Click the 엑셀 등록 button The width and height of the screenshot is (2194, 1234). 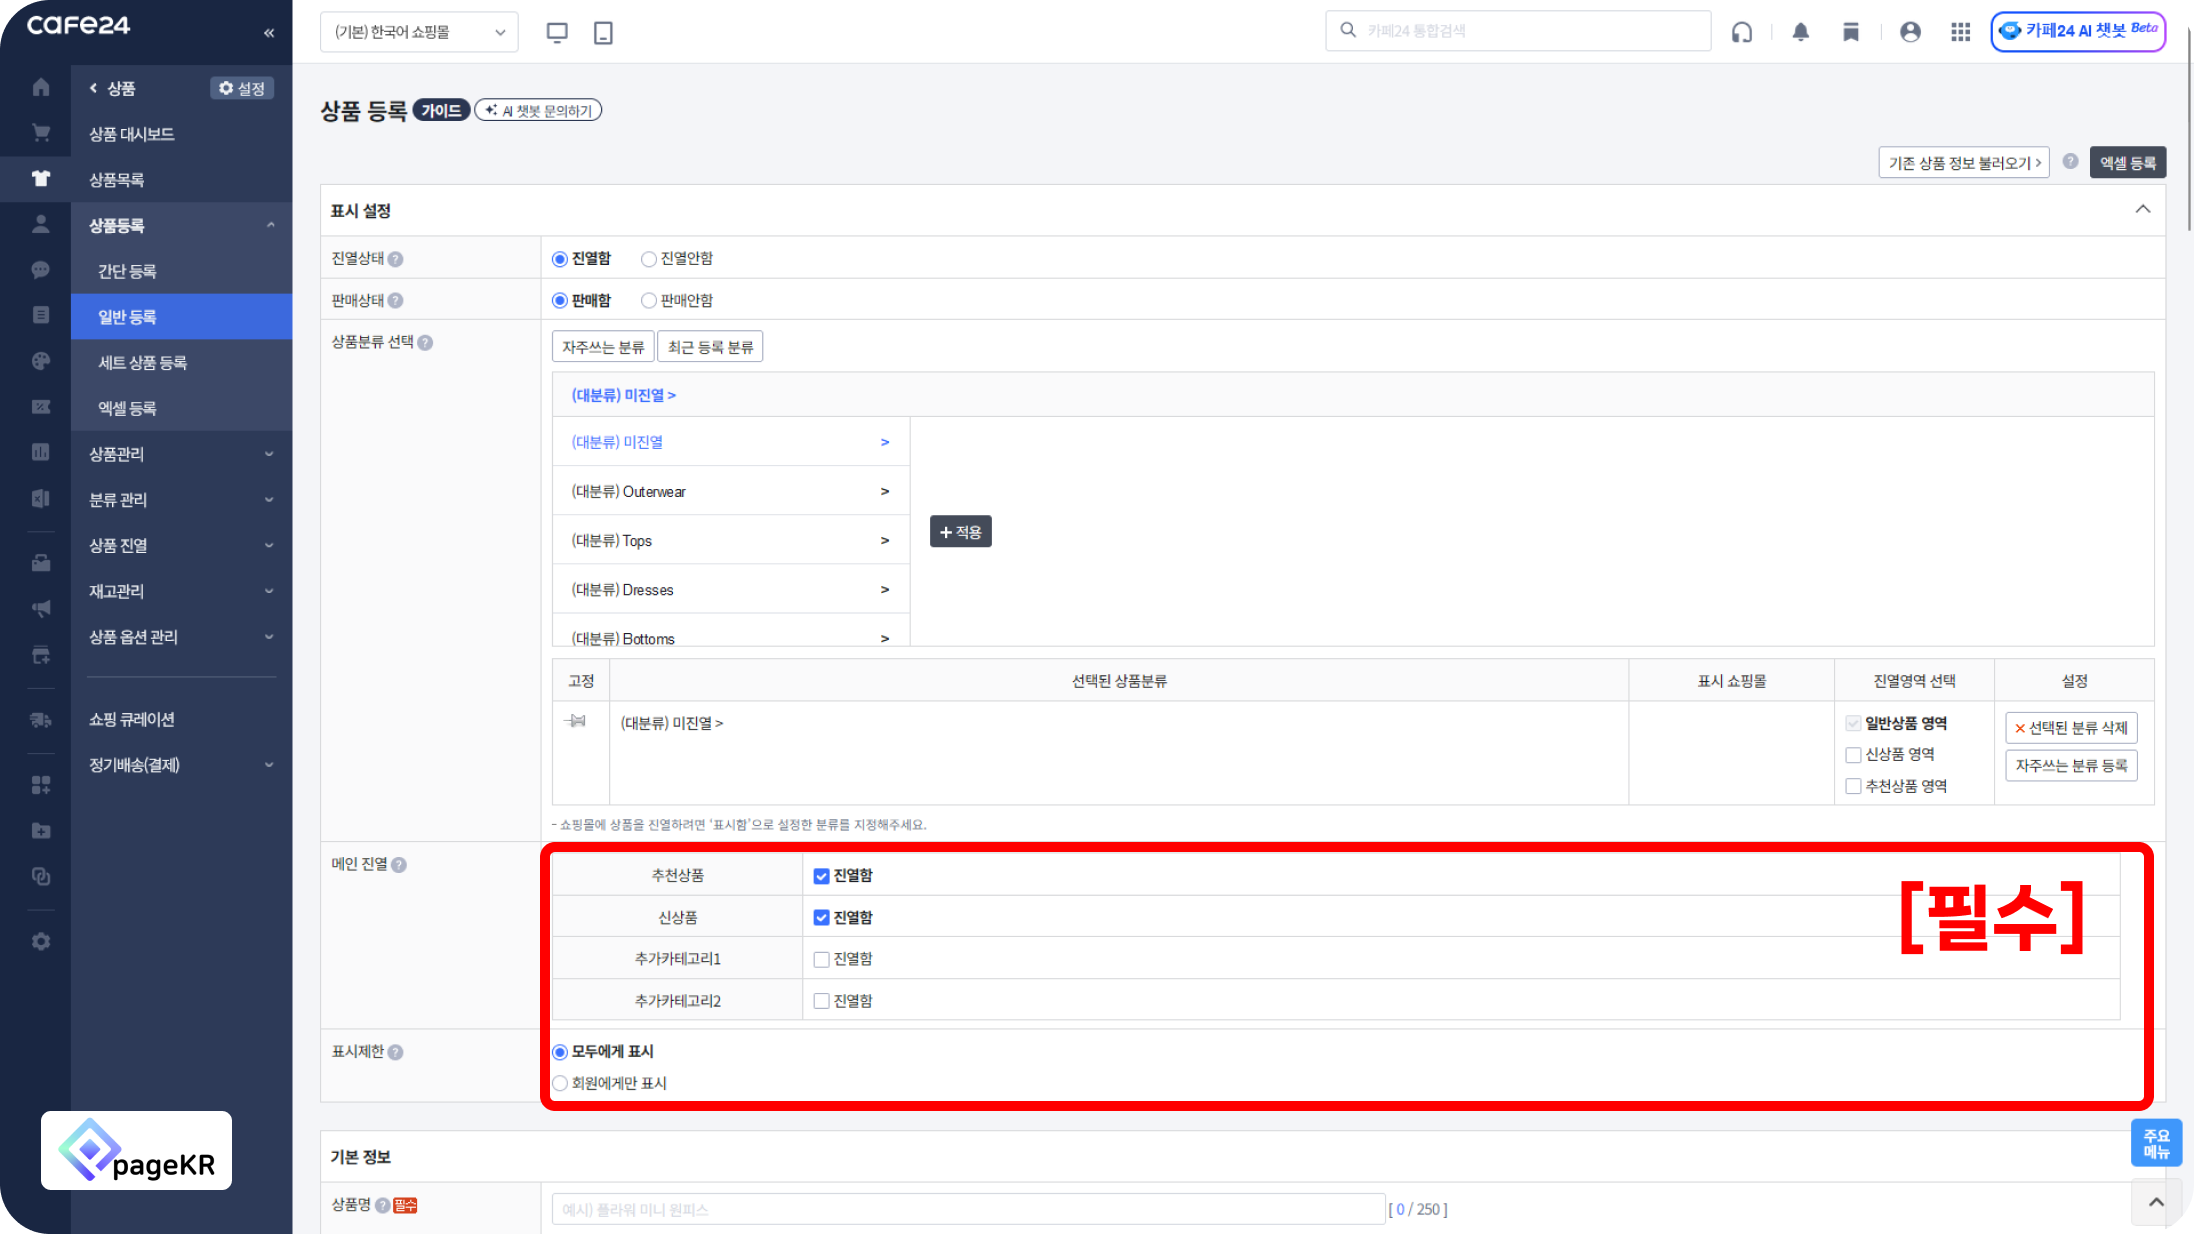[x=2127, y=163]
